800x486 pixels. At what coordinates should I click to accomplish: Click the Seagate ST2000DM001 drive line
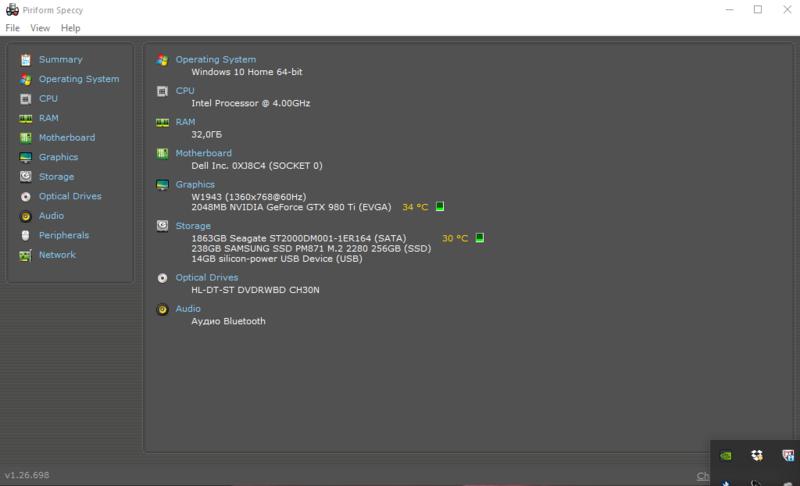pyautogui.click(x=298, y=238)
